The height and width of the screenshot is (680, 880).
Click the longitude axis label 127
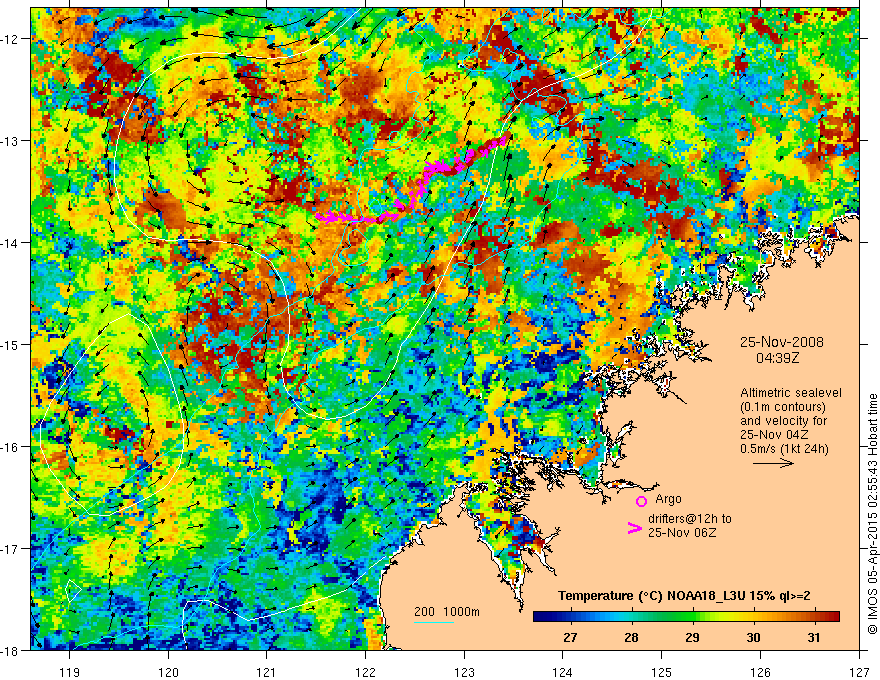click(859, 672)
